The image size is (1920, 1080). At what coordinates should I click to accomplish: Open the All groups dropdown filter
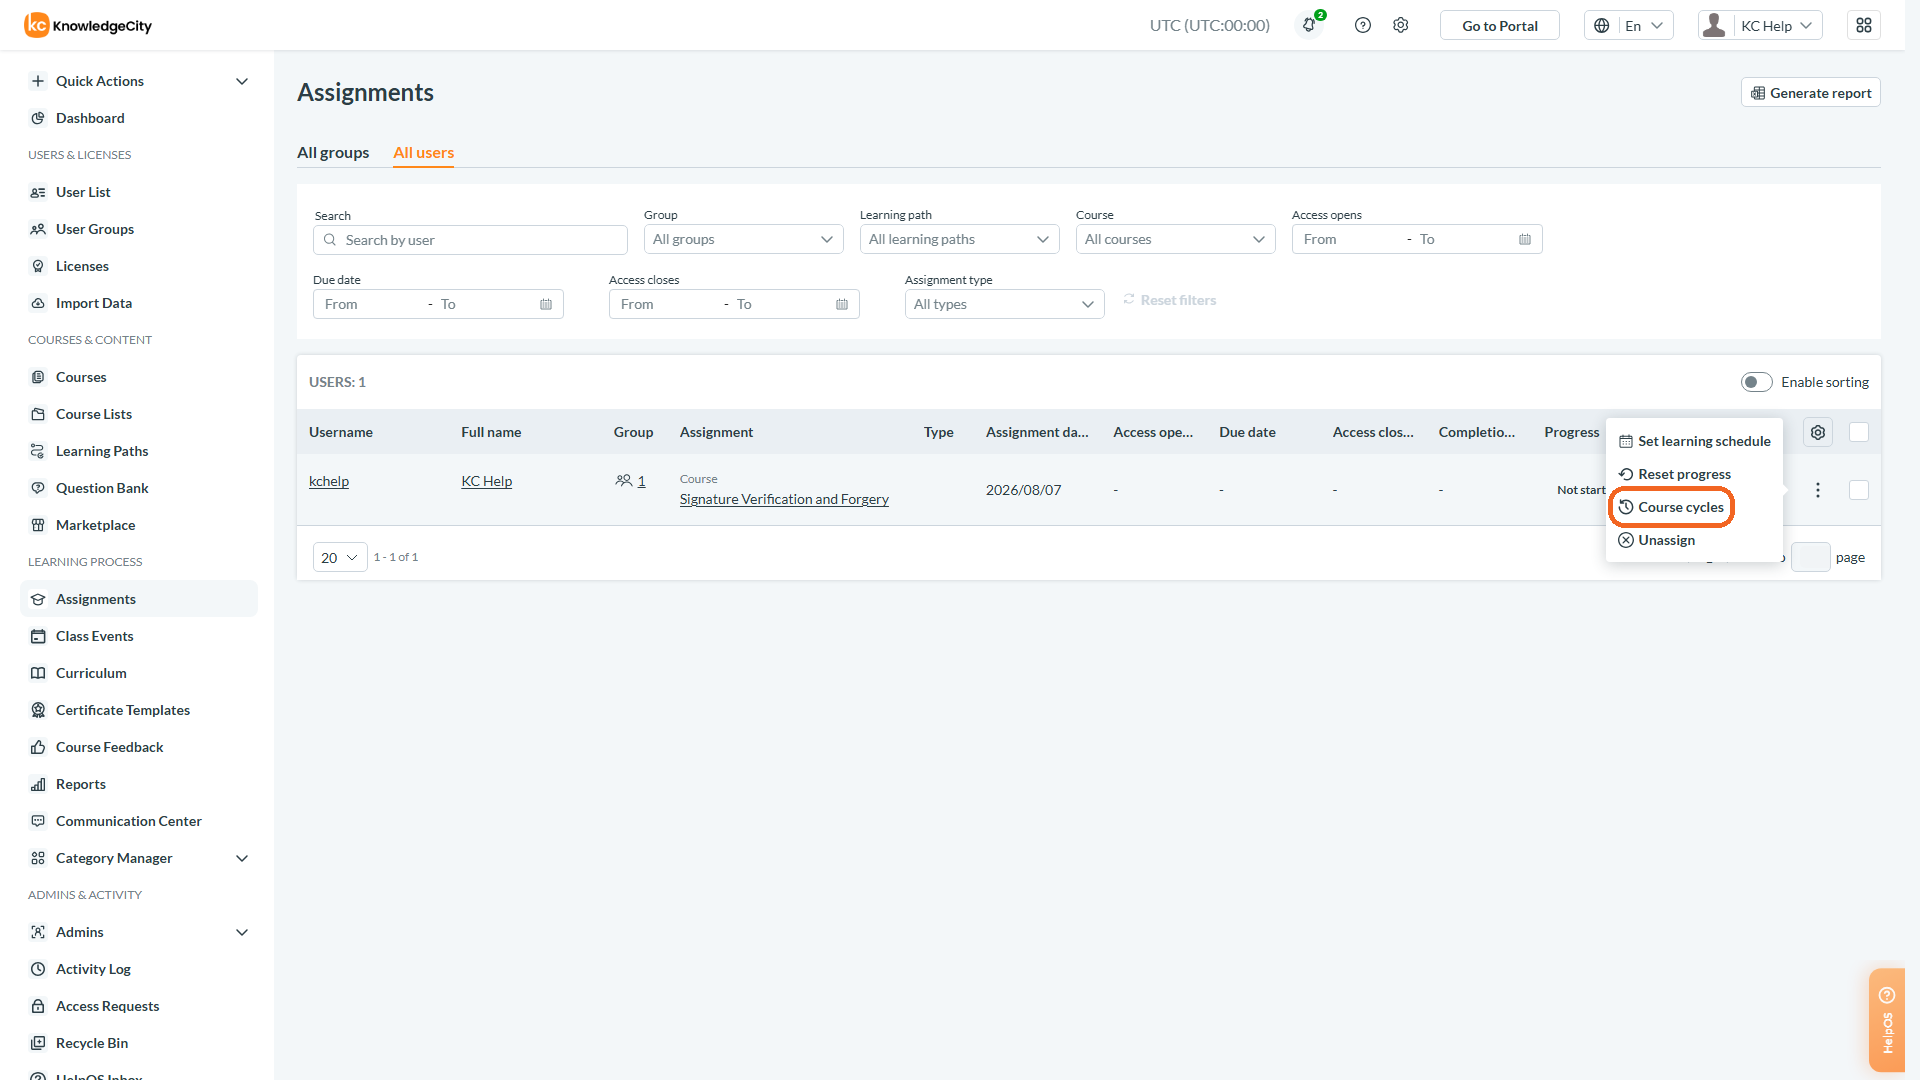pos(743,239)
